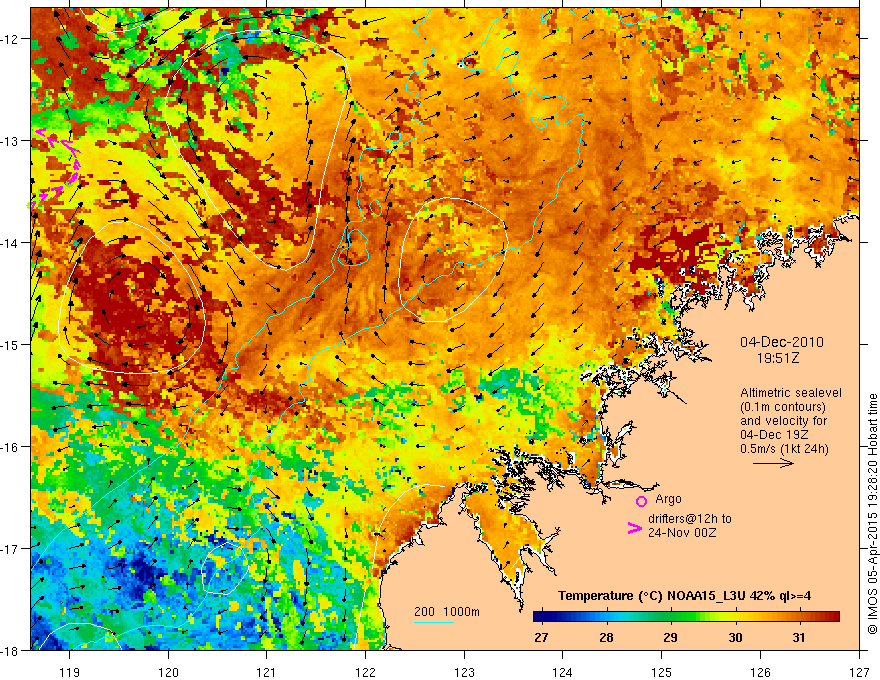Viewport: 880px width, 680px height.
Task: Click the temperature color bar legend
Action: click(686, 617)
